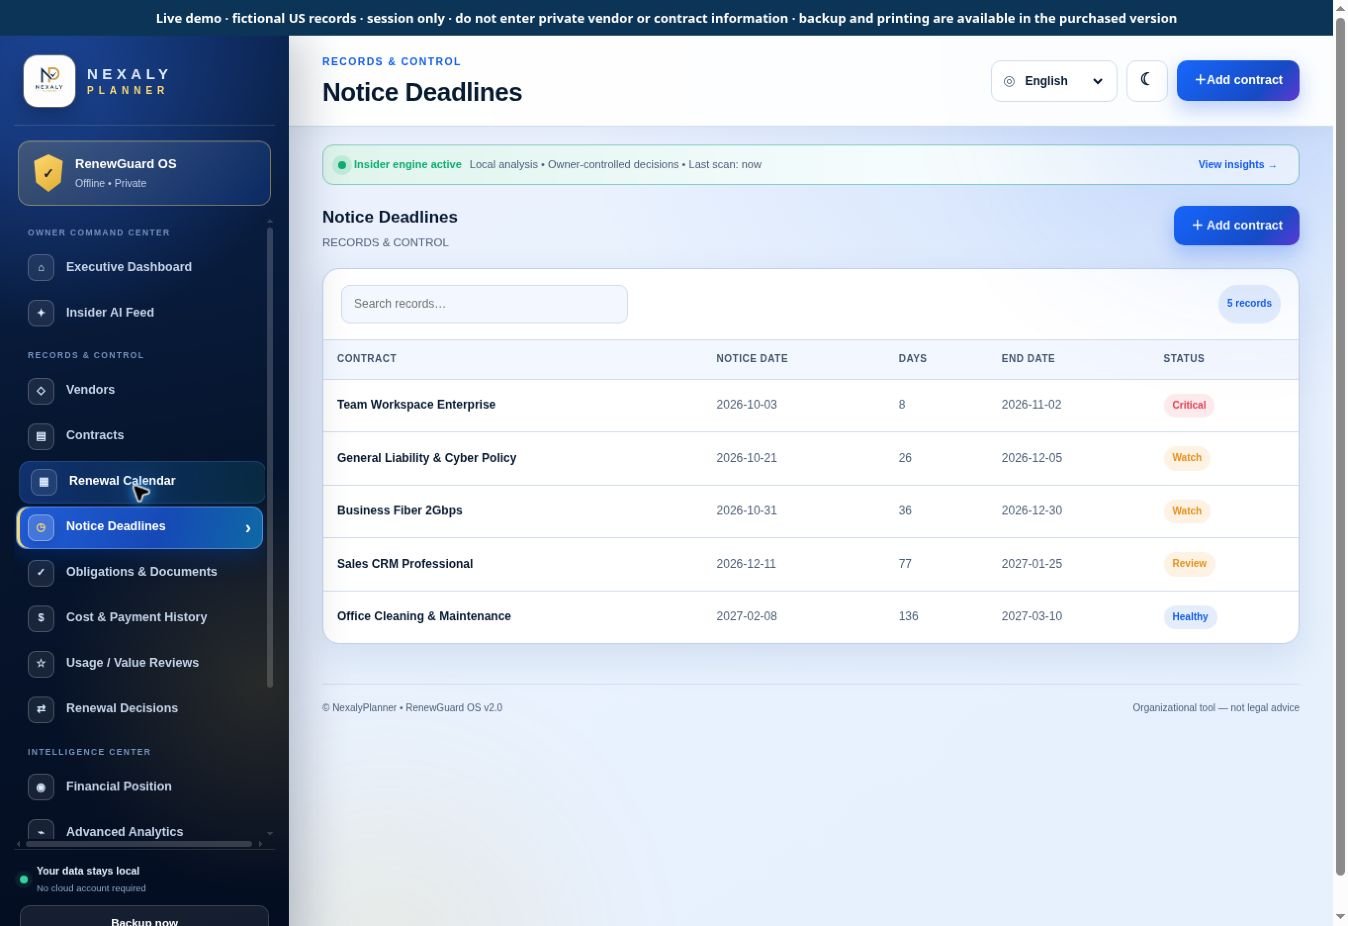Click Add contract next to the section heading
The image size is (1348, 926).
click(1237, 226)
